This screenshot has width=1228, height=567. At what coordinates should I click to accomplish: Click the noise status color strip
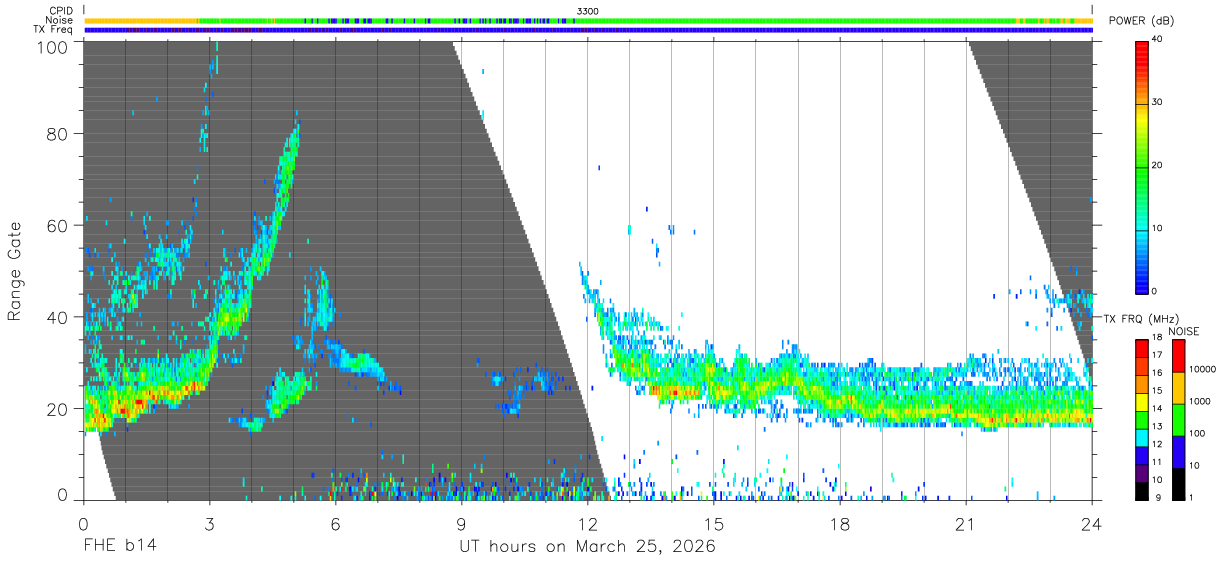(588, 20)
